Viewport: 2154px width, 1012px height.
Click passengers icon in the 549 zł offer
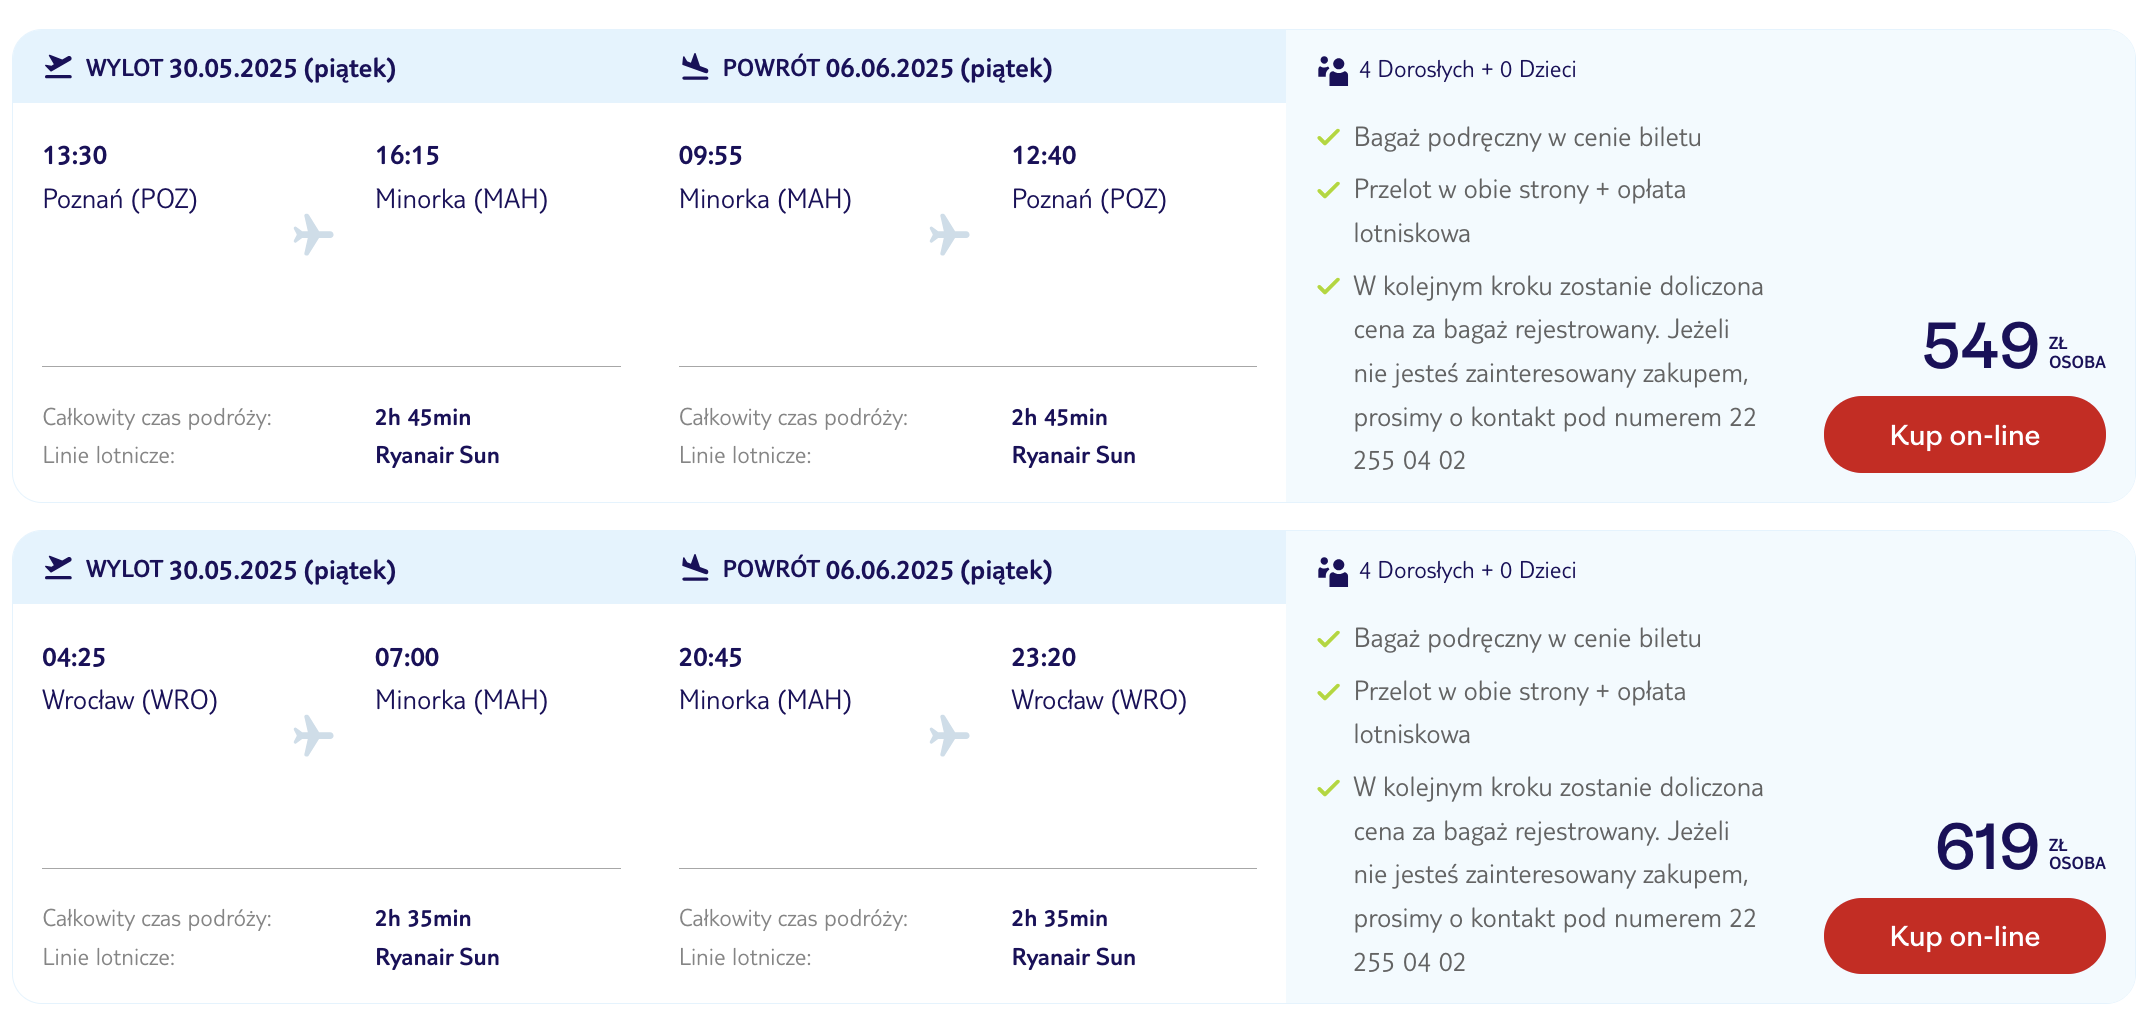[x=1333, y=70]
